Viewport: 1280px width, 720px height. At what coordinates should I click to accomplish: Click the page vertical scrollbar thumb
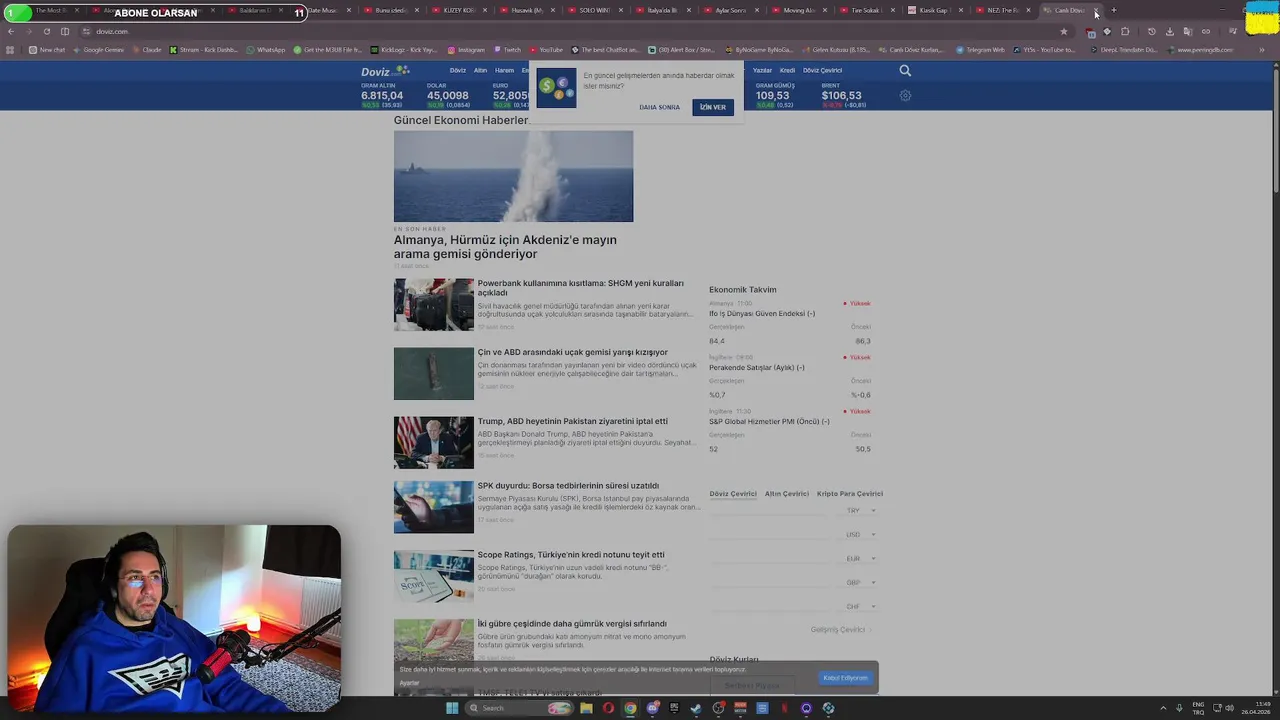pyautogui.click(x=1275, y=130)
